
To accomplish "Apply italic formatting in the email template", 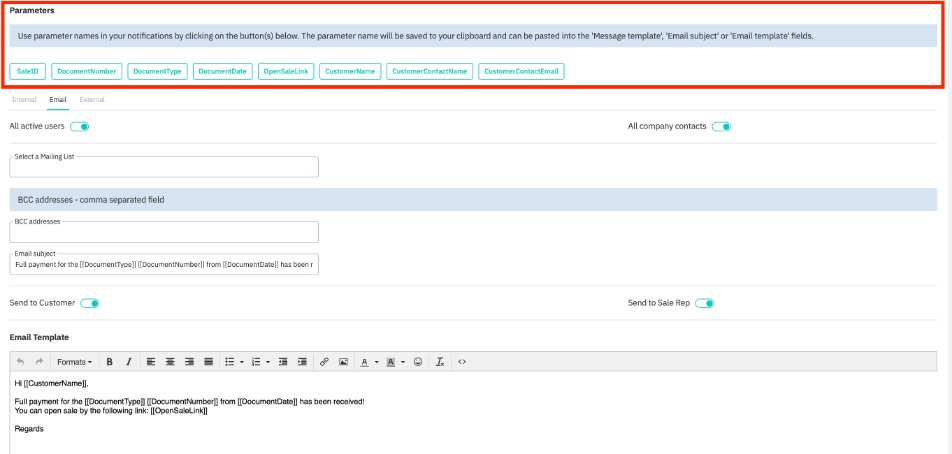I will pos(126,362).
